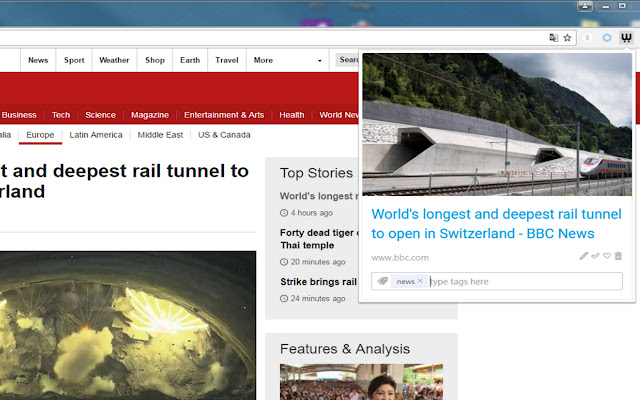Go to Science news category

click(x=100, y=115)
